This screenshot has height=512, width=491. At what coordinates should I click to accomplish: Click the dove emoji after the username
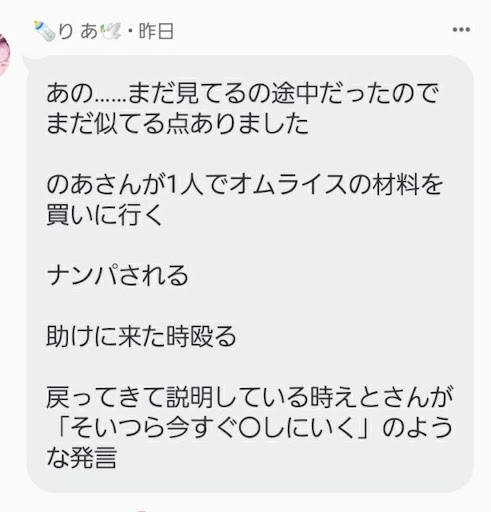(111, 31)
